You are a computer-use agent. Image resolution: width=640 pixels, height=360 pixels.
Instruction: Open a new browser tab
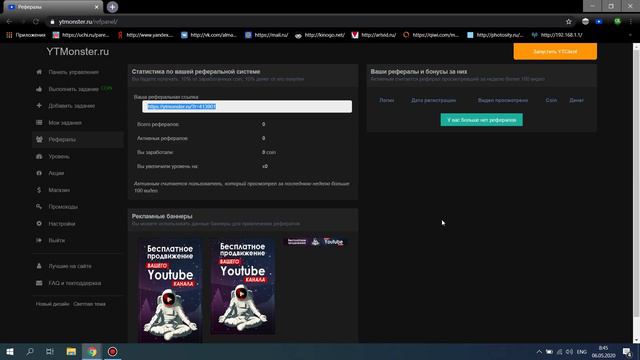[x=112, y=7]
